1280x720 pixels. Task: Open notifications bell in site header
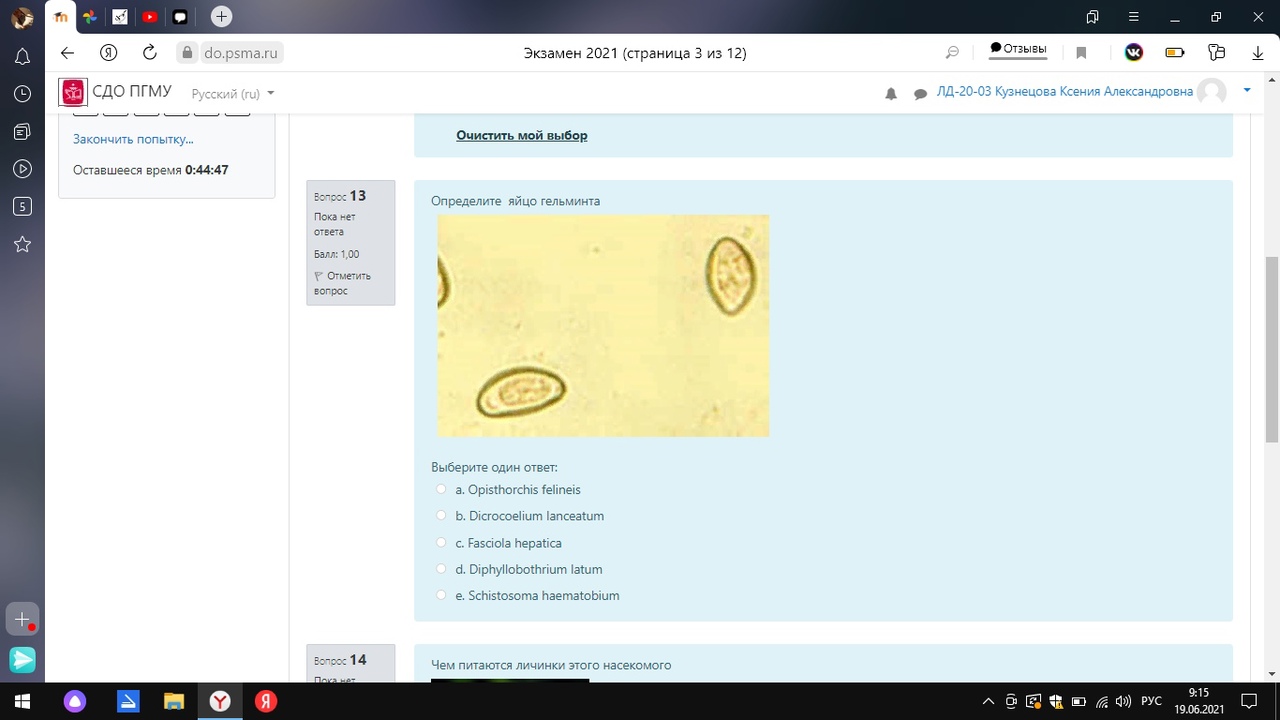tap(891, 93)
